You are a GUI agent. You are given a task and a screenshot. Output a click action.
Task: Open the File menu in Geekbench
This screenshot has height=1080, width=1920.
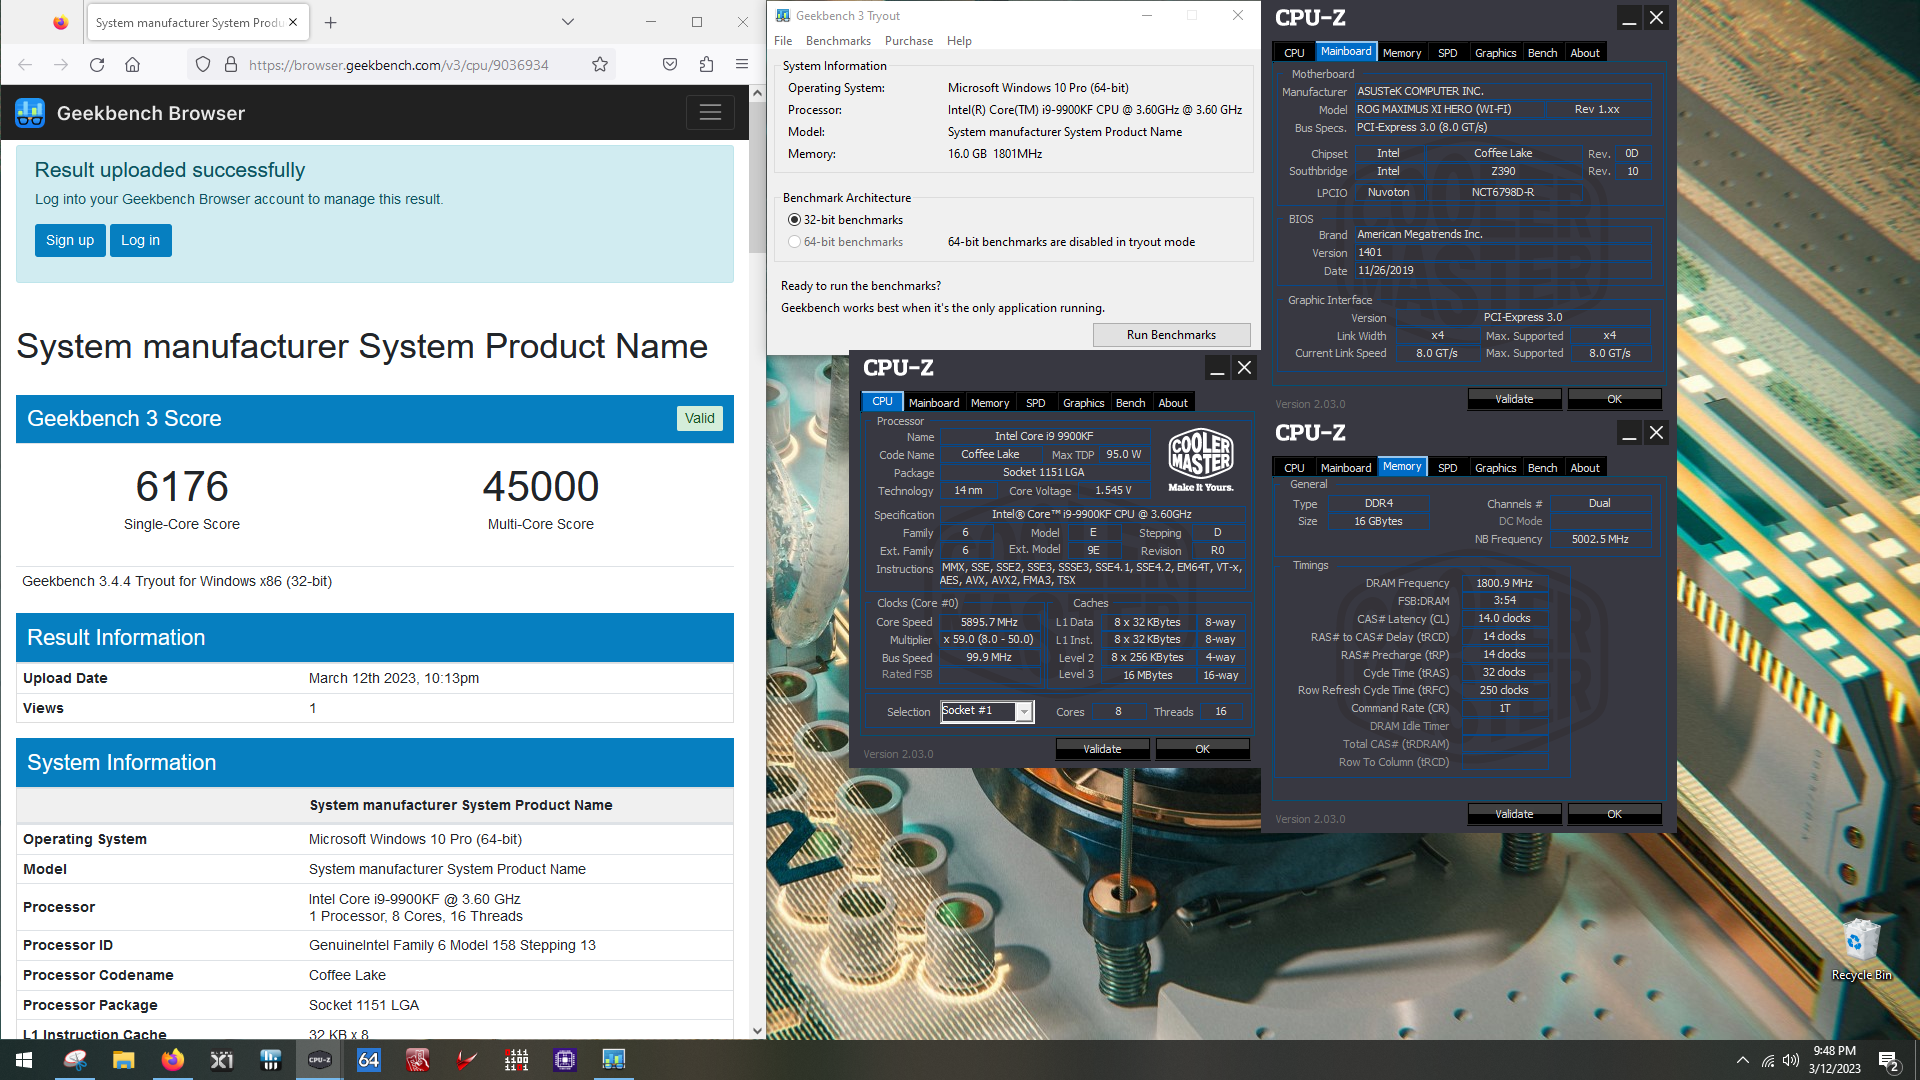pyautogui.click(x=783, y=41)
